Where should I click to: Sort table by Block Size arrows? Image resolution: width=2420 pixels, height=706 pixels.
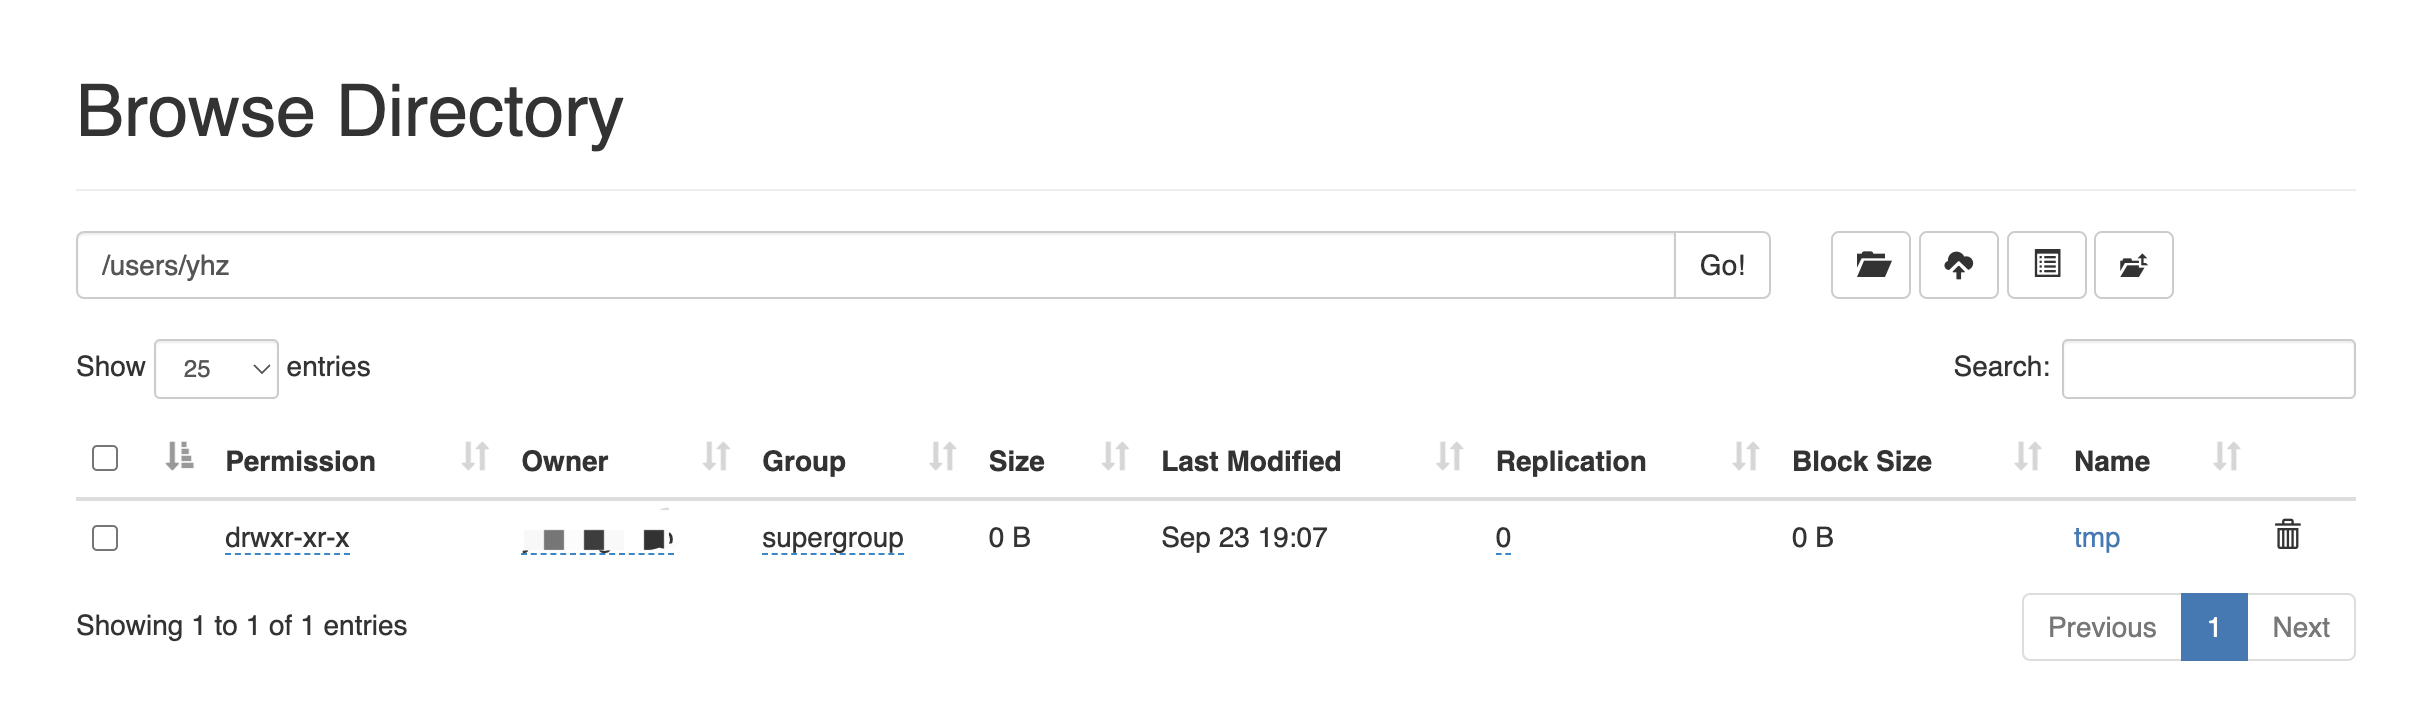(x=2028, y=457)
